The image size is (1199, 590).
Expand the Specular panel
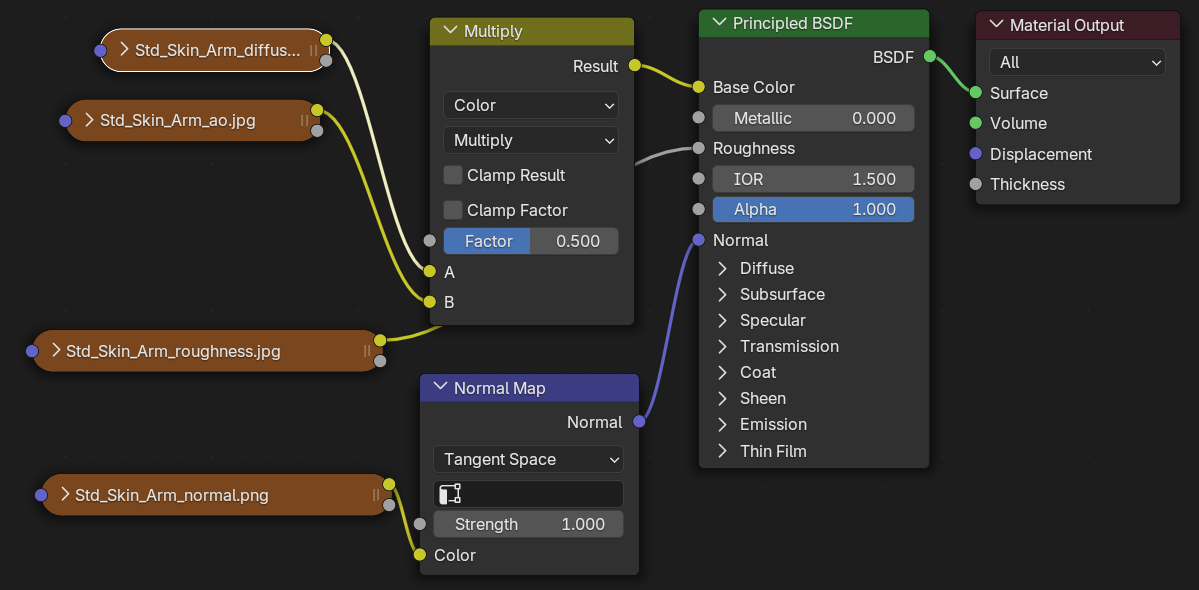coord(722,320)
